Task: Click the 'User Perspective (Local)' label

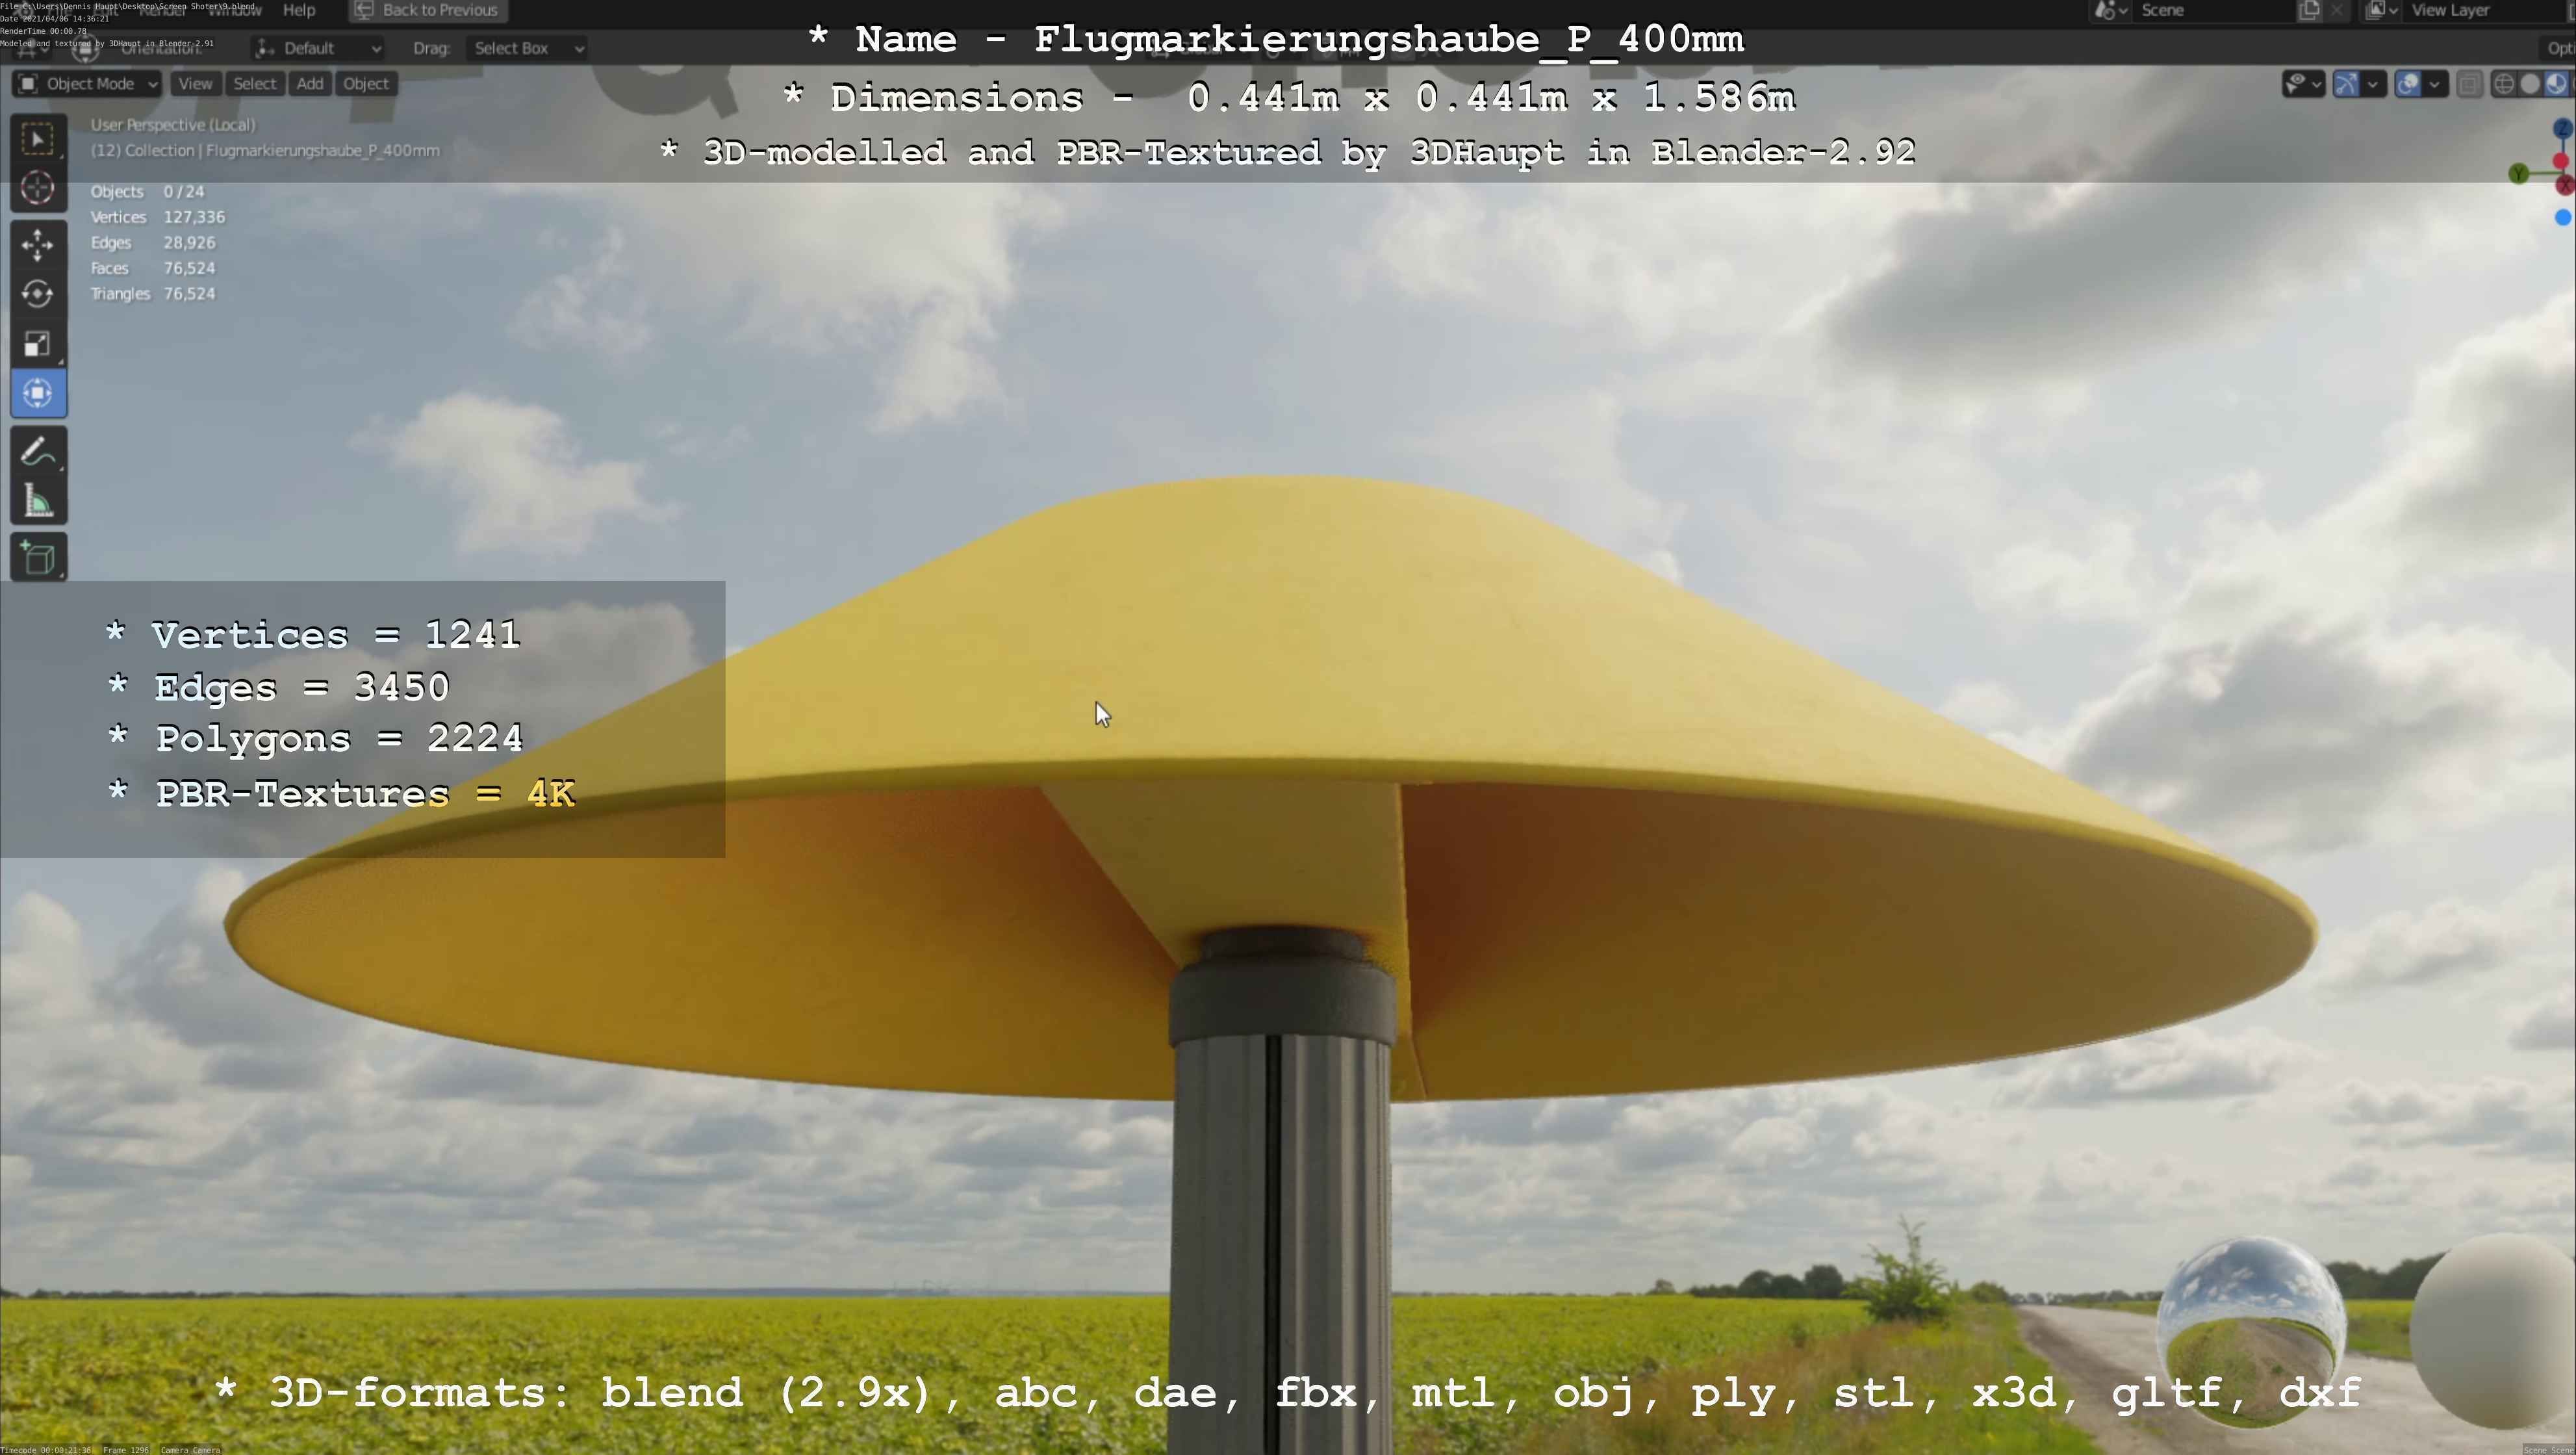Action: tap(173, 125)
